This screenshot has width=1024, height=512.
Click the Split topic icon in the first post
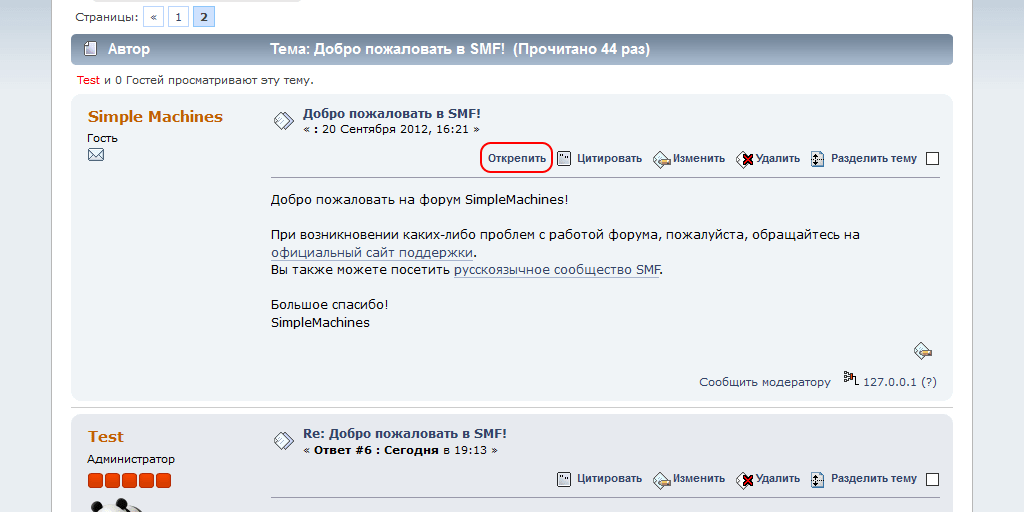click(x=817, y=159)
